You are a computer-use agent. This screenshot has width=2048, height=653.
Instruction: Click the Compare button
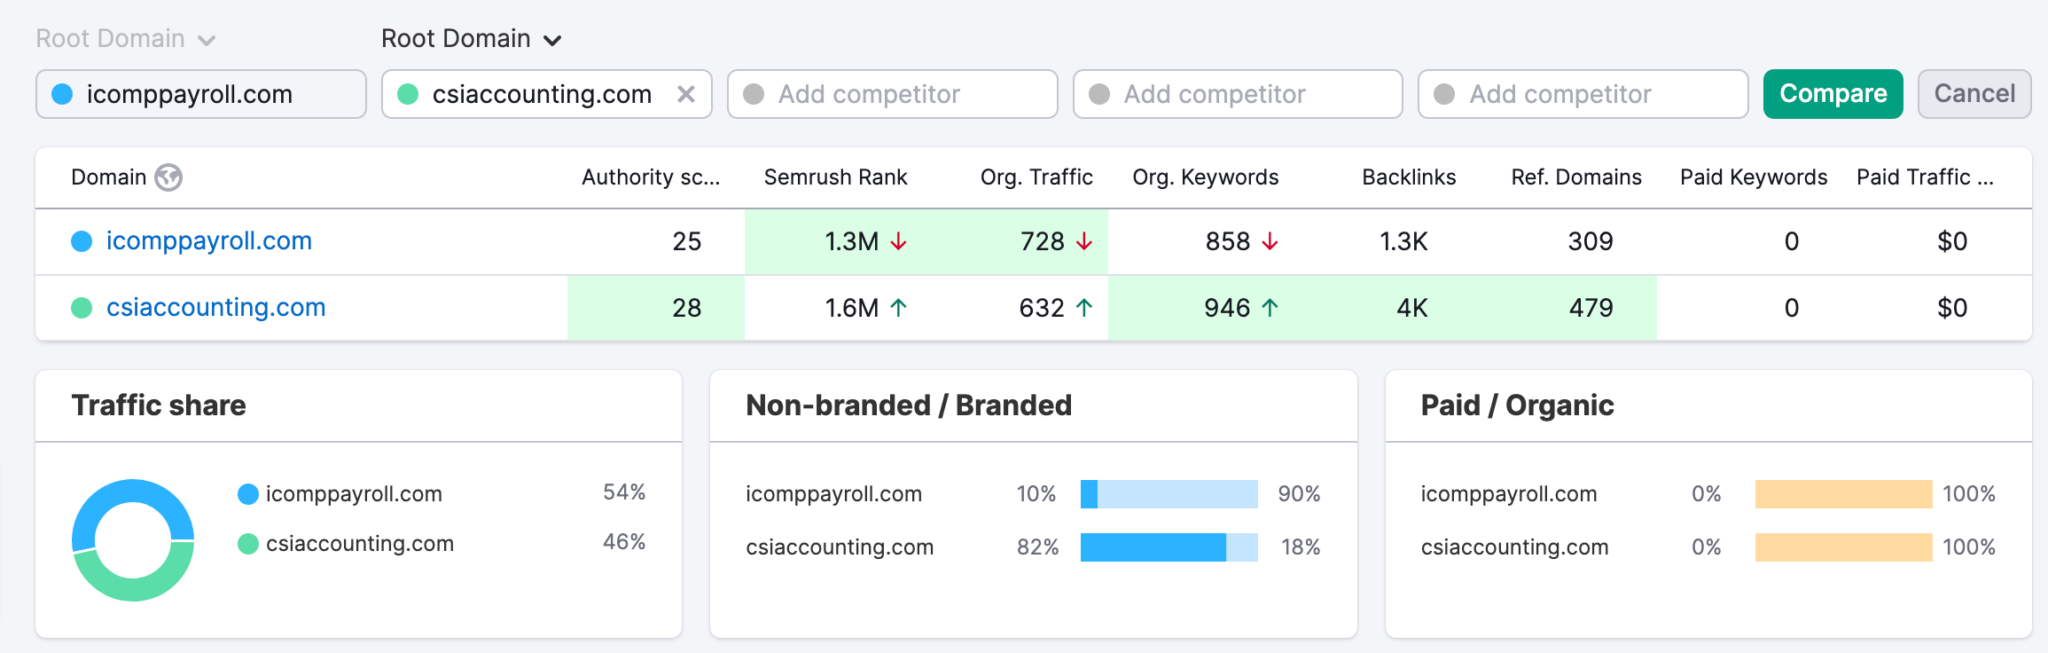click(x=1833, y=94)
